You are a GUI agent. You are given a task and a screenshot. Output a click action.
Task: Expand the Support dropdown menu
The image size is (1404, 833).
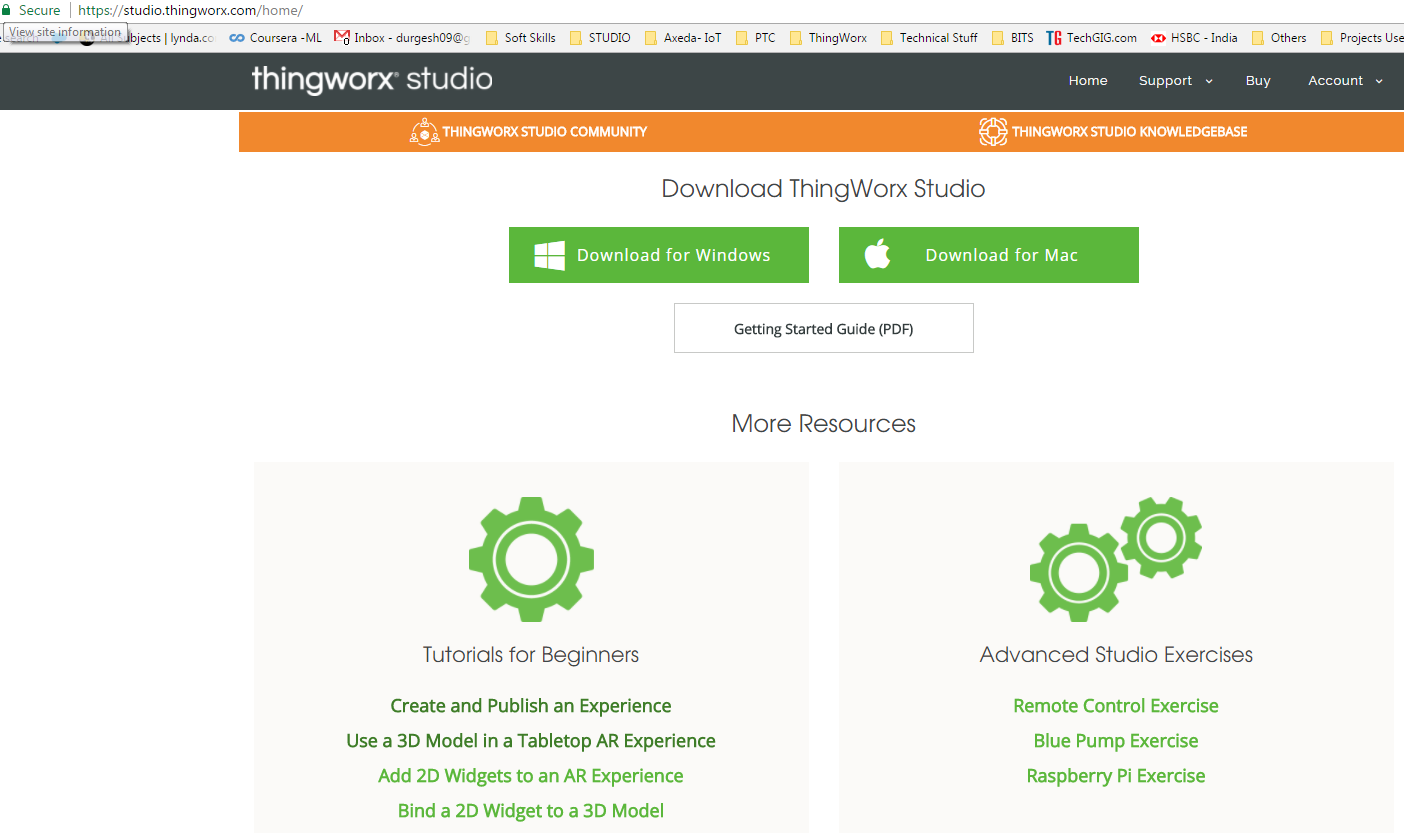pos(1175,81)
